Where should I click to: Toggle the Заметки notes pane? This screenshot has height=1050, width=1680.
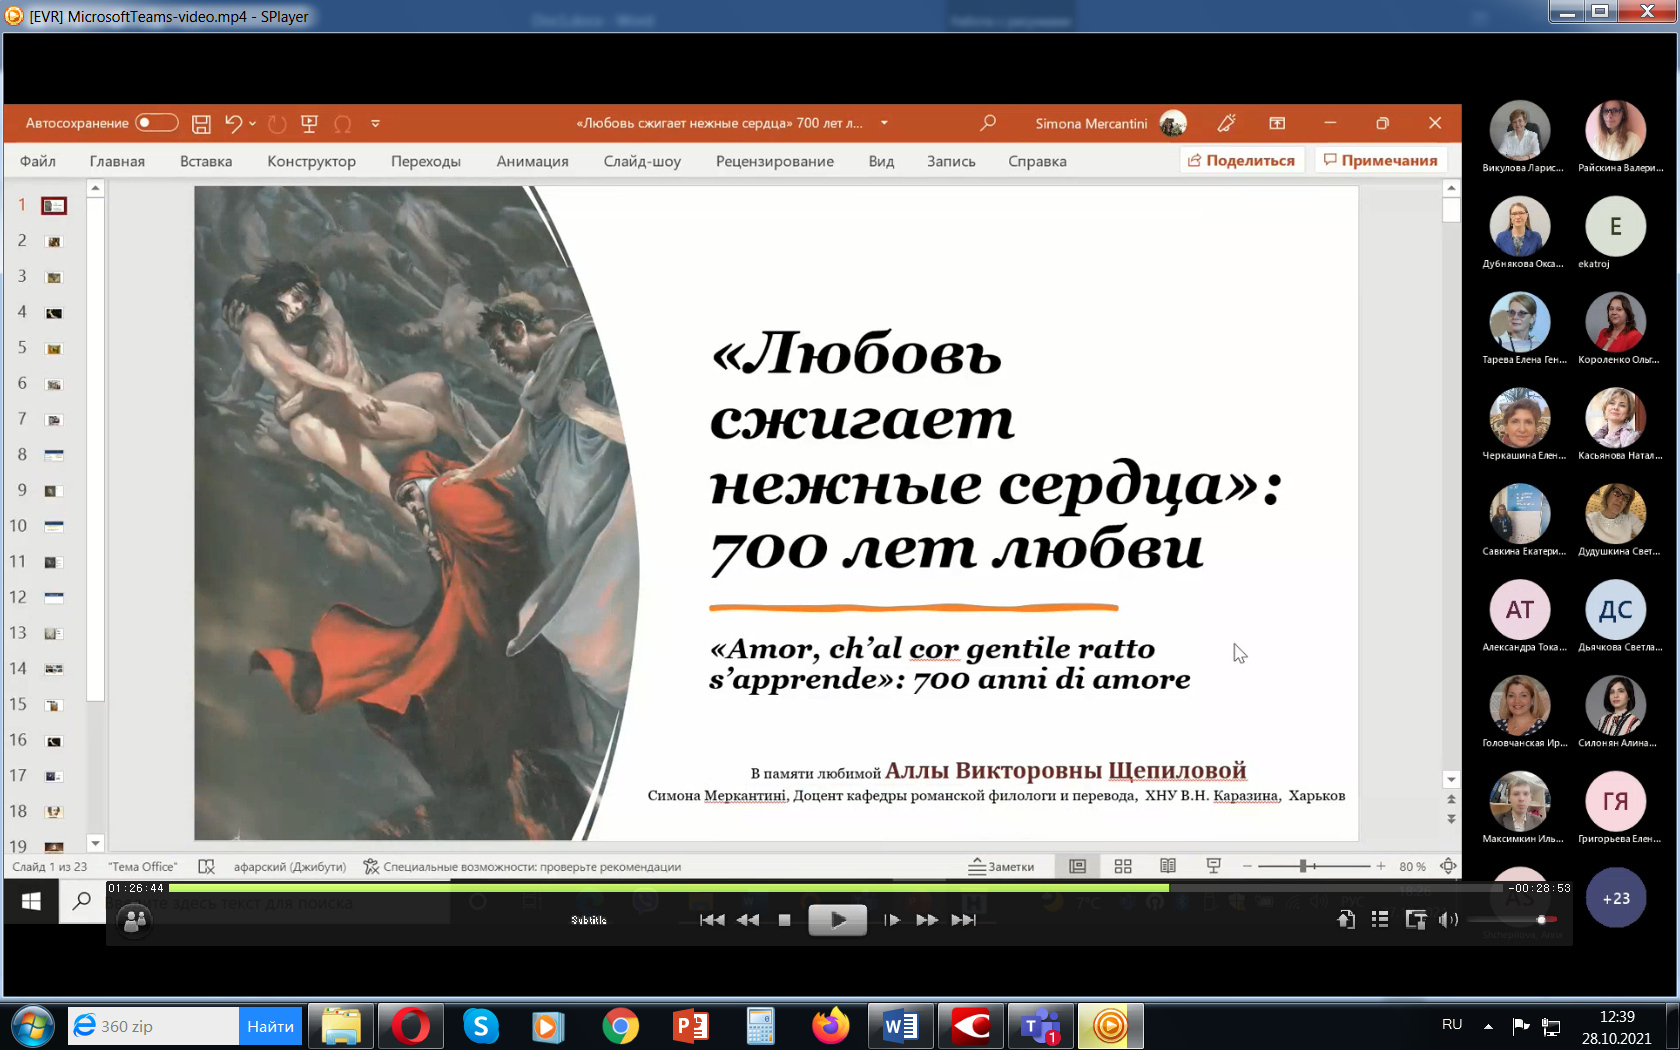click(1001, 867)
